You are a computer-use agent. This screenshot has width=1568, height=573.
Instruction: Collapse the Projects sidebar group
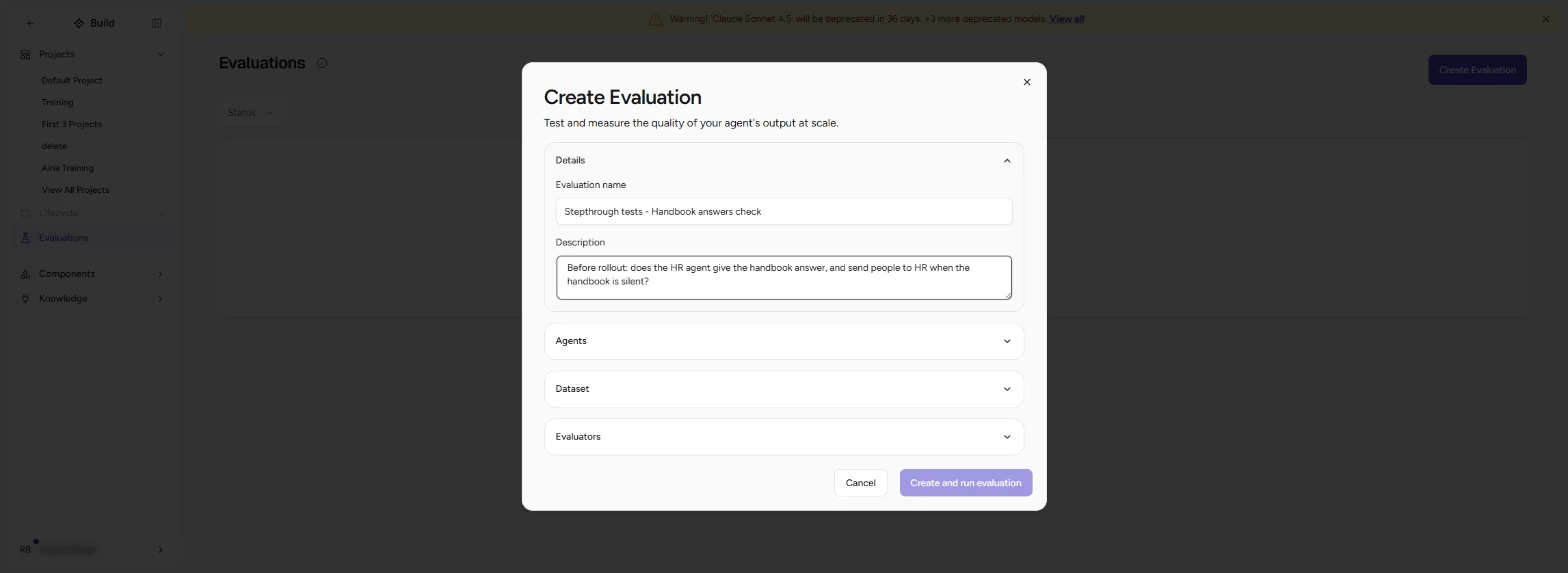tap(160, 54)
